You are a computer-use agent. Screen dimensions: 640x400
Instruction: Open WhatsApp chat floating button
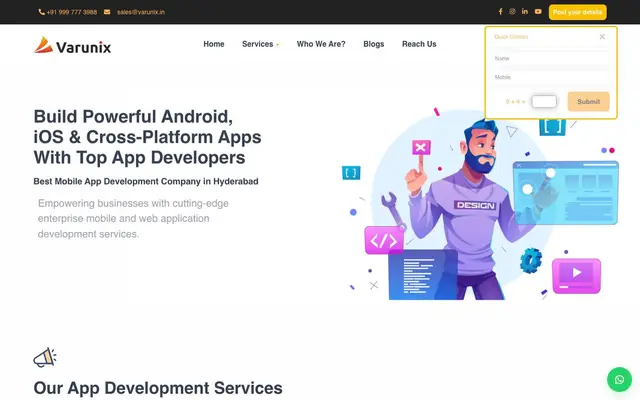[619, 380]
